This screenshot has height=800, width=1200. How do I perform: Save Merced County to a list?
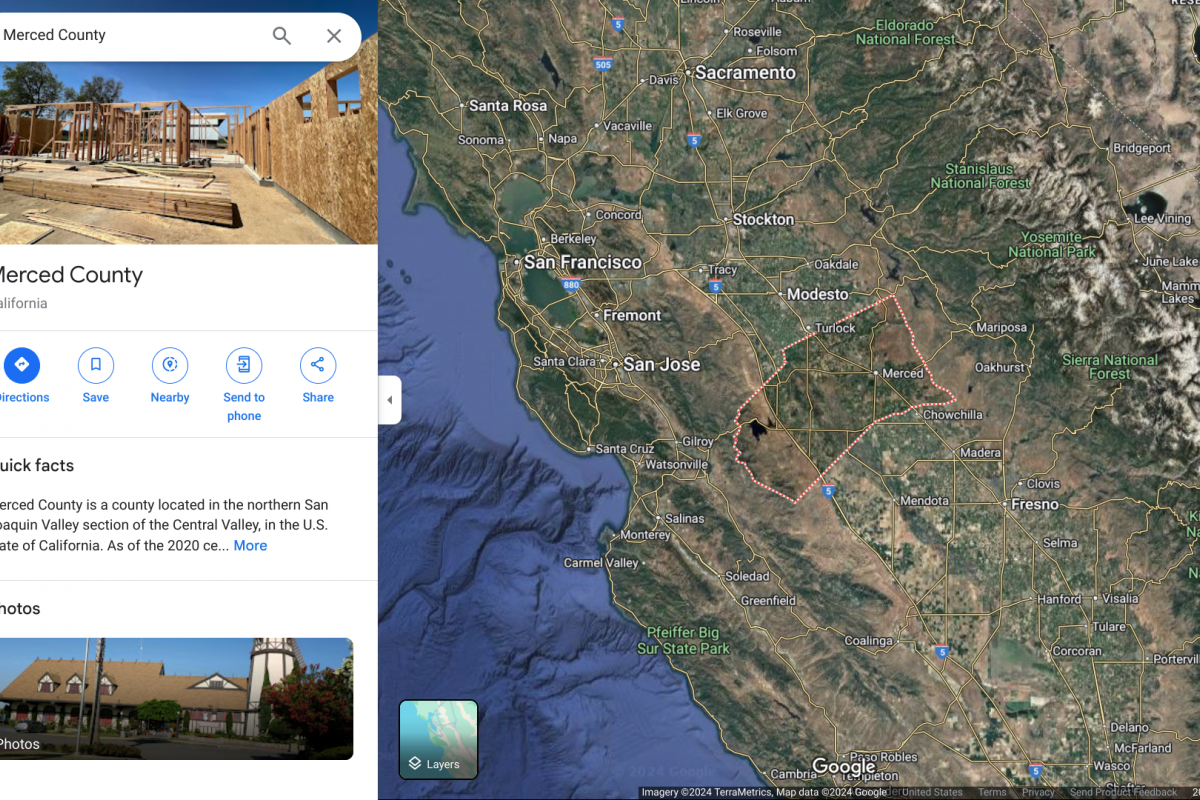(x=96, y=366)
